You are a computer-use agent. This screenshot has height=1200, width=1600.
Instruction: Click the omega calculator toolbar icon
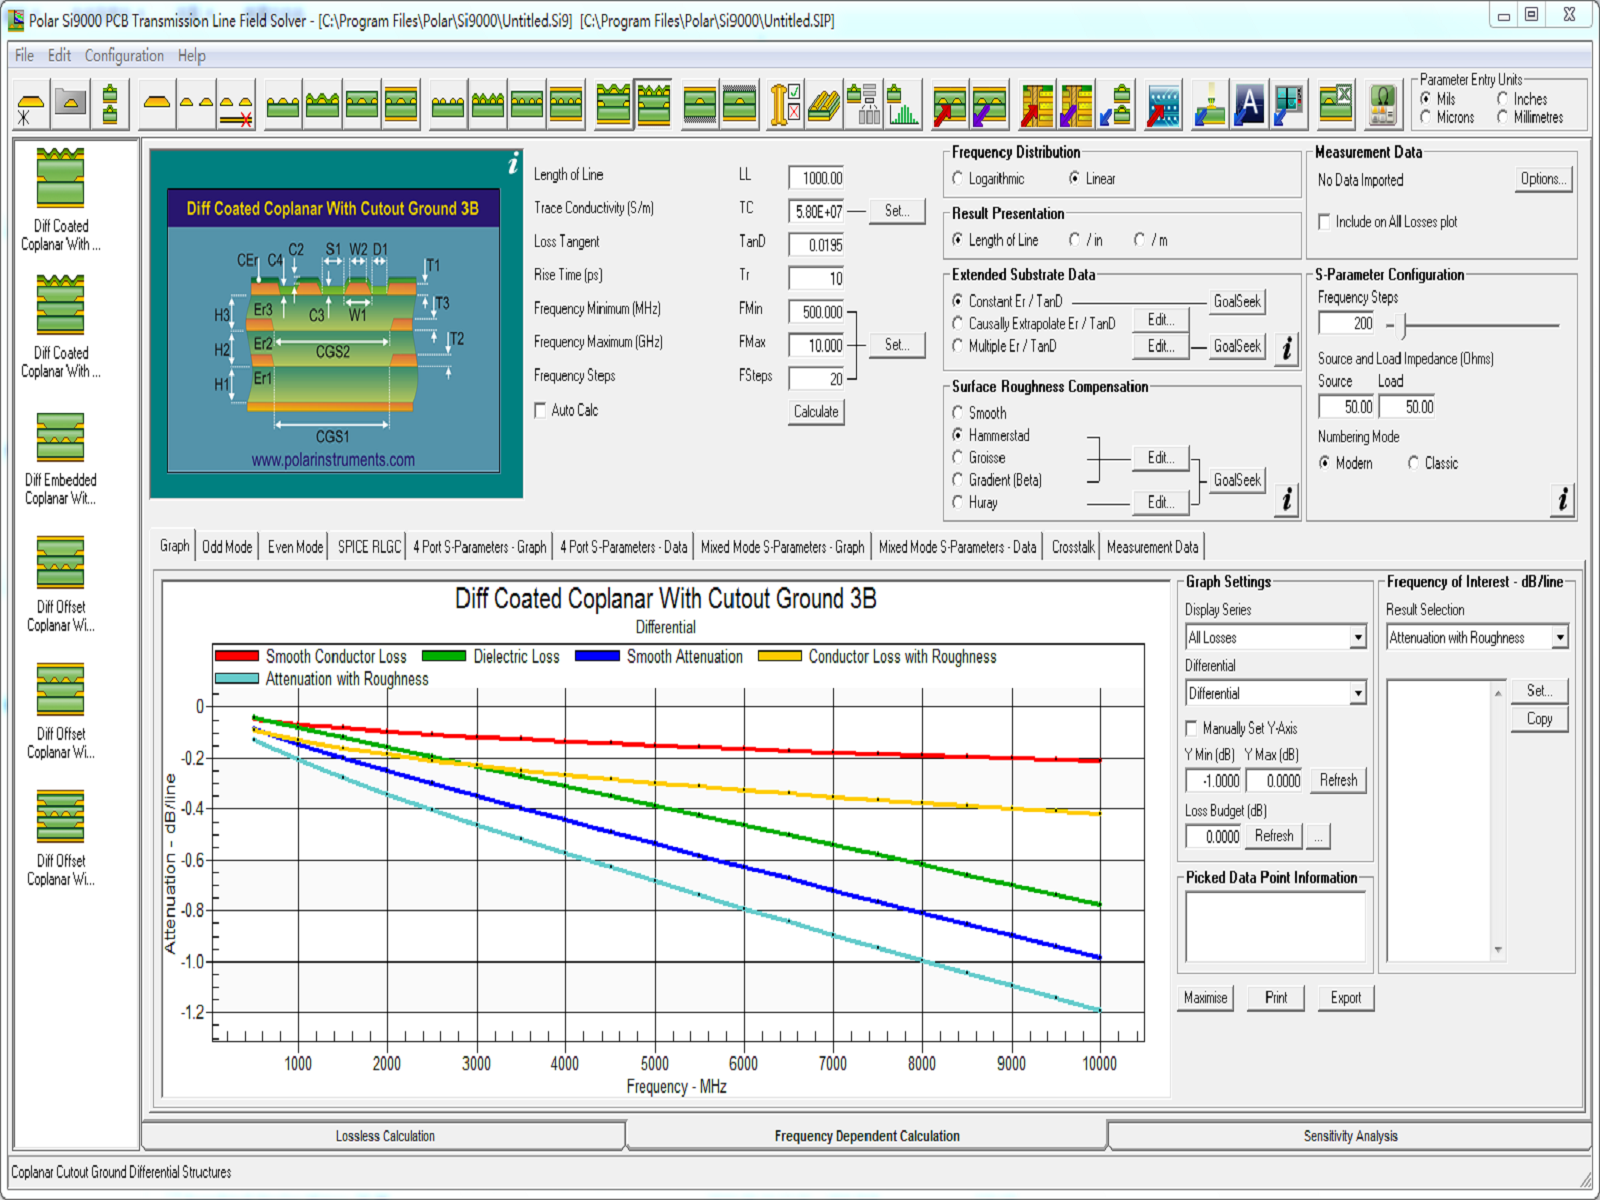point(1382,103)
